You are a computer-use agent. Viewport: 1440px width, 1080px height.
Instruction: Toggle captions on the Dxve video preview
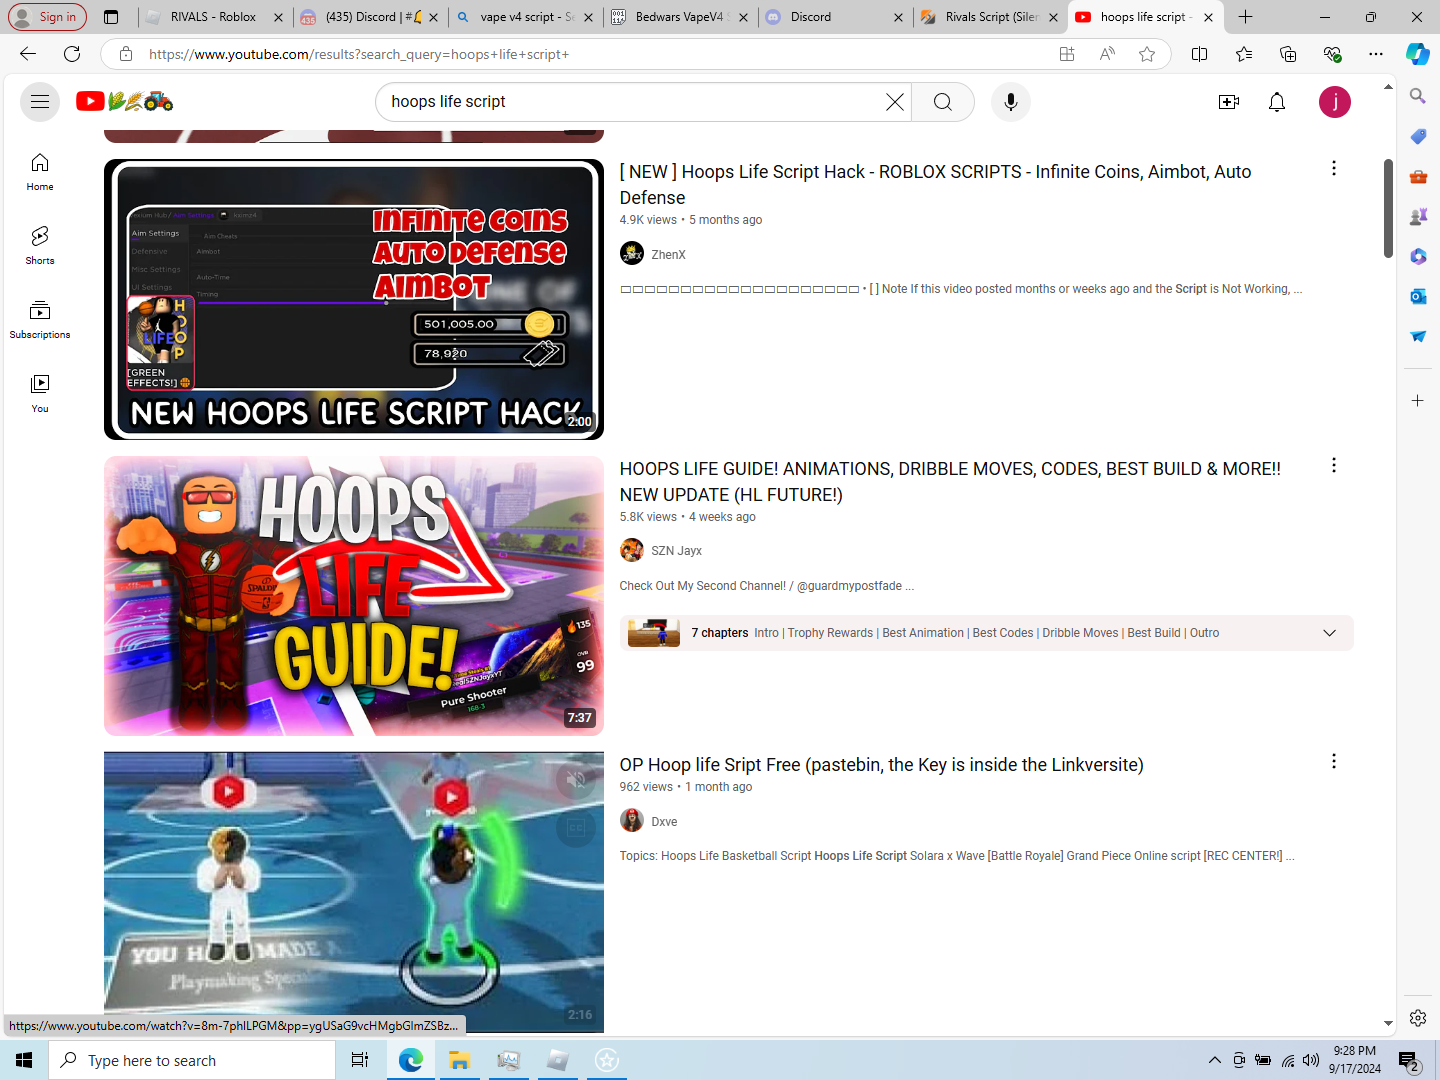[576, 828]
